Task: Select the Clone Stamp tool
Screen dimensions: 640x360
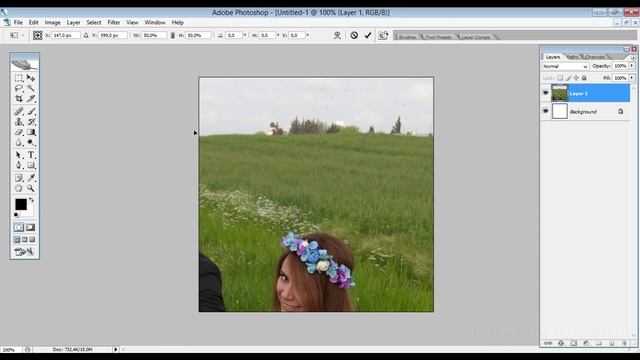Action: click(19, 122)
